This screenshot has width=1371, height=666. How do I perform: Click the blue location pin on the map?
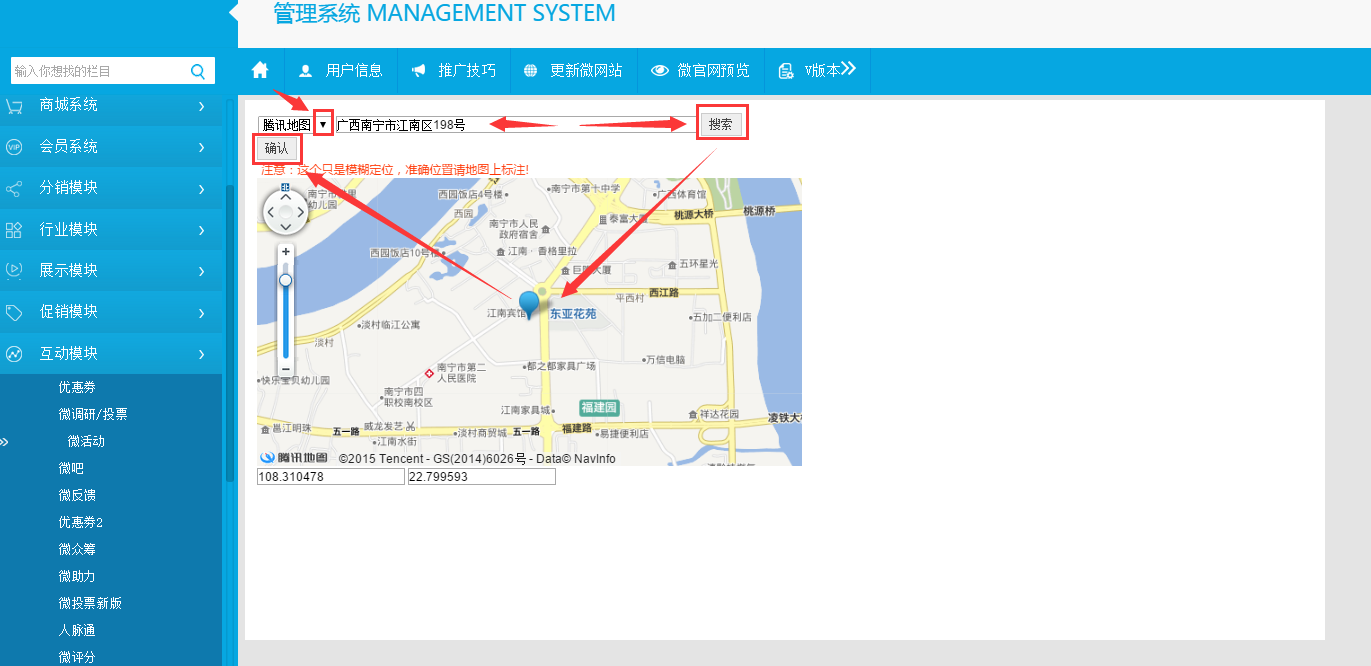pyautogui.click(x=530, y=302)
